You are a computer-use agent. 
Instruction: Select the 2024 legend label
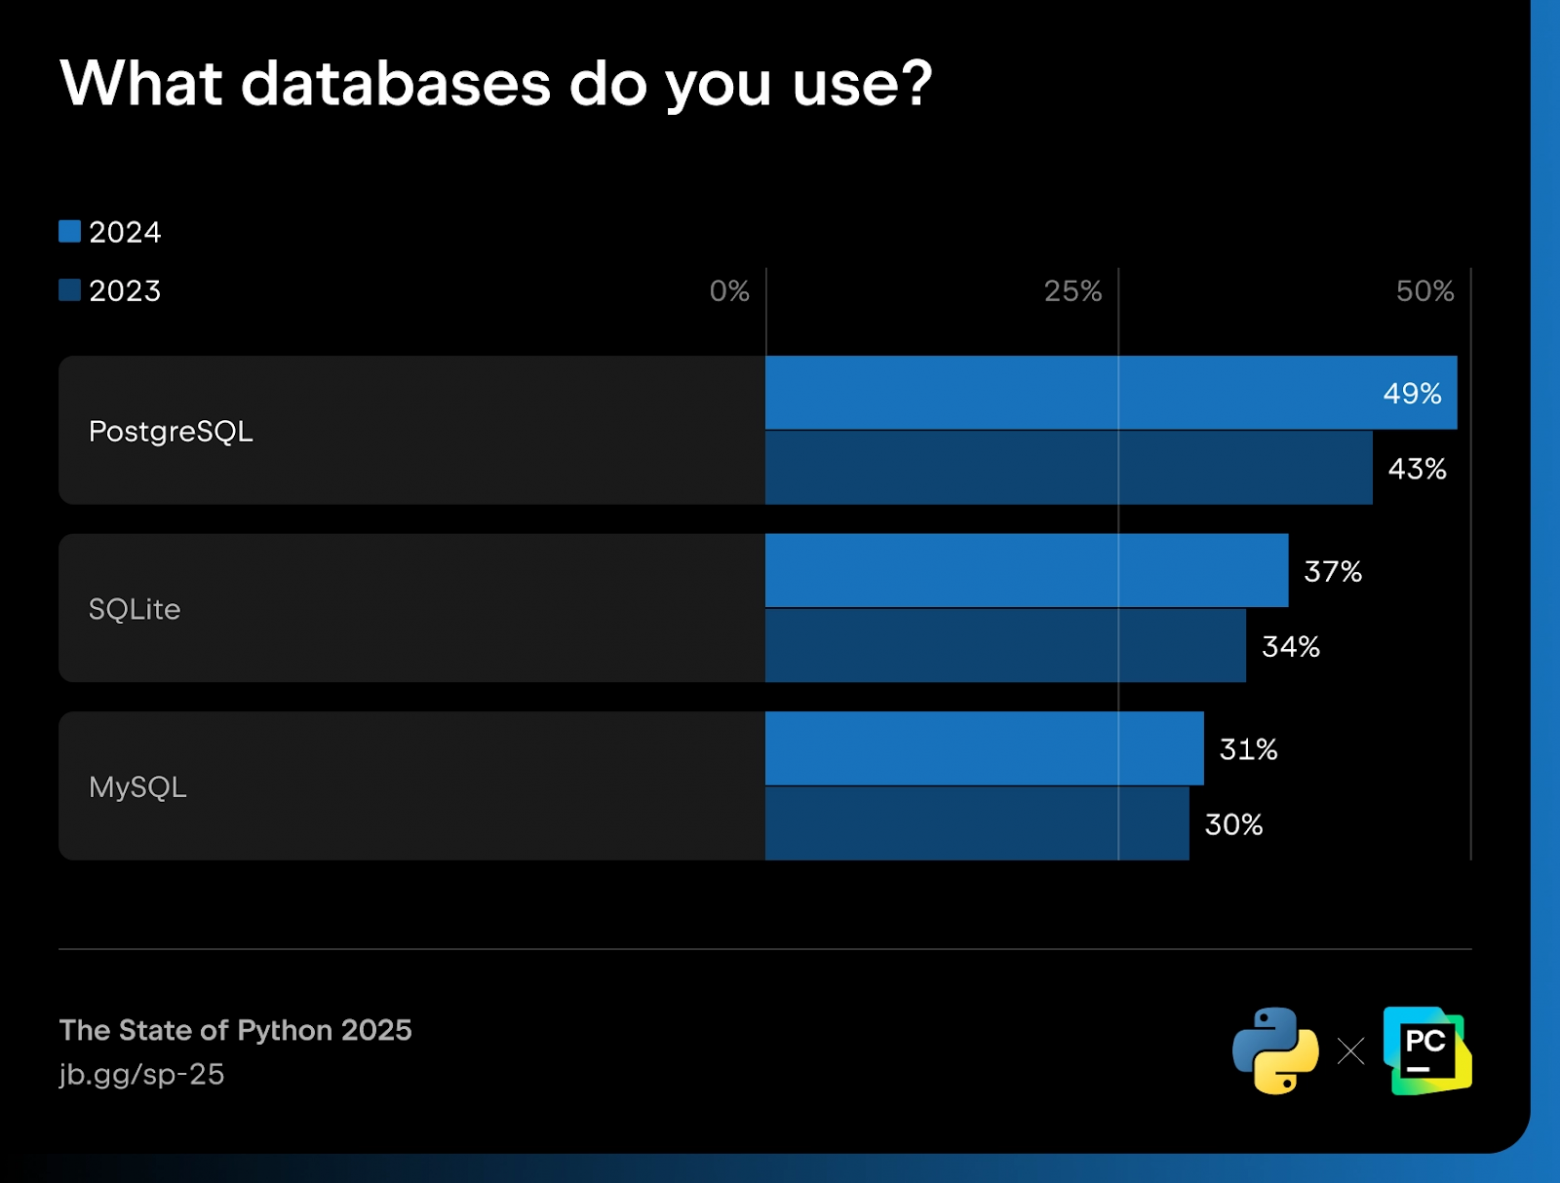pyautogui.click(x=124, y=232)
